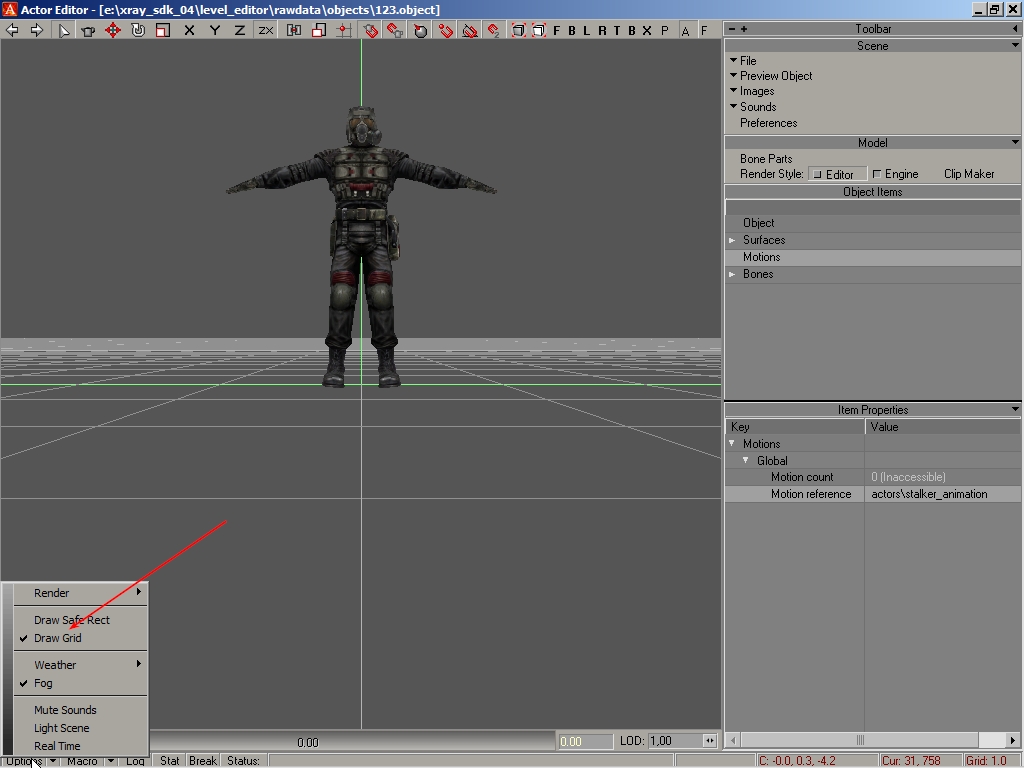Collapse the Scene panel header arrow

point(1015,46)
